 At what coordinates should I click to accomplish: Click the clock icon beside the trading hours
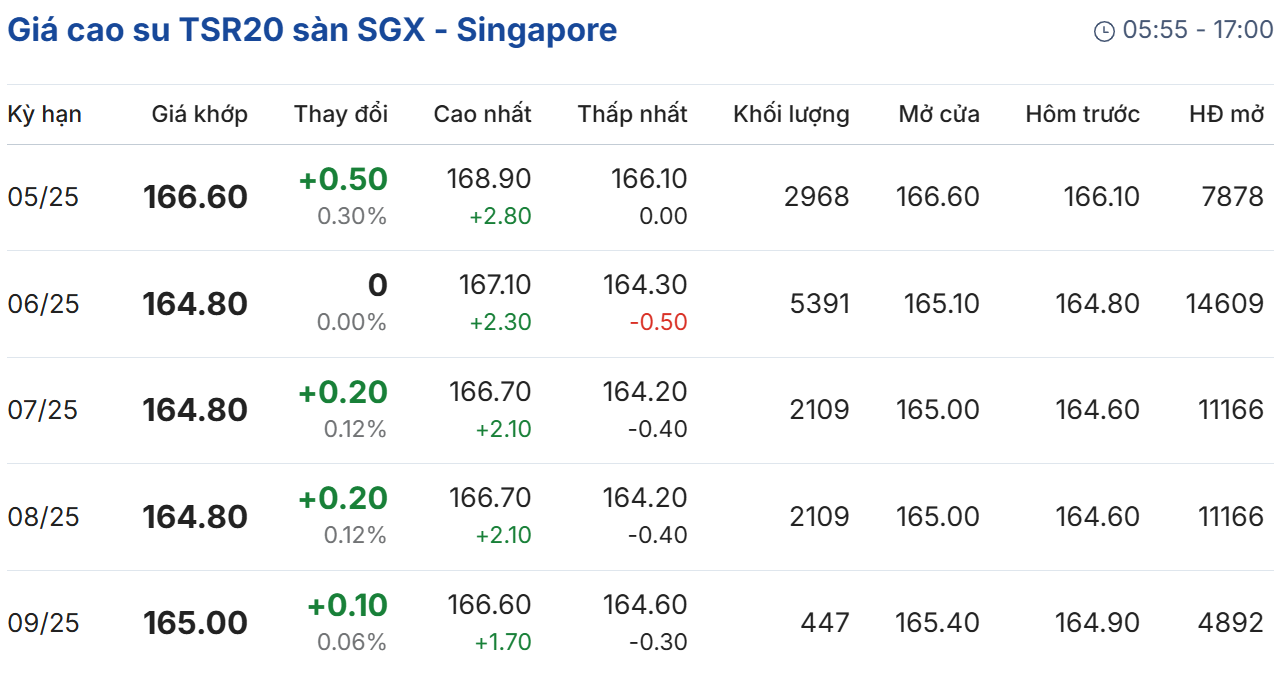(1104, 32)
